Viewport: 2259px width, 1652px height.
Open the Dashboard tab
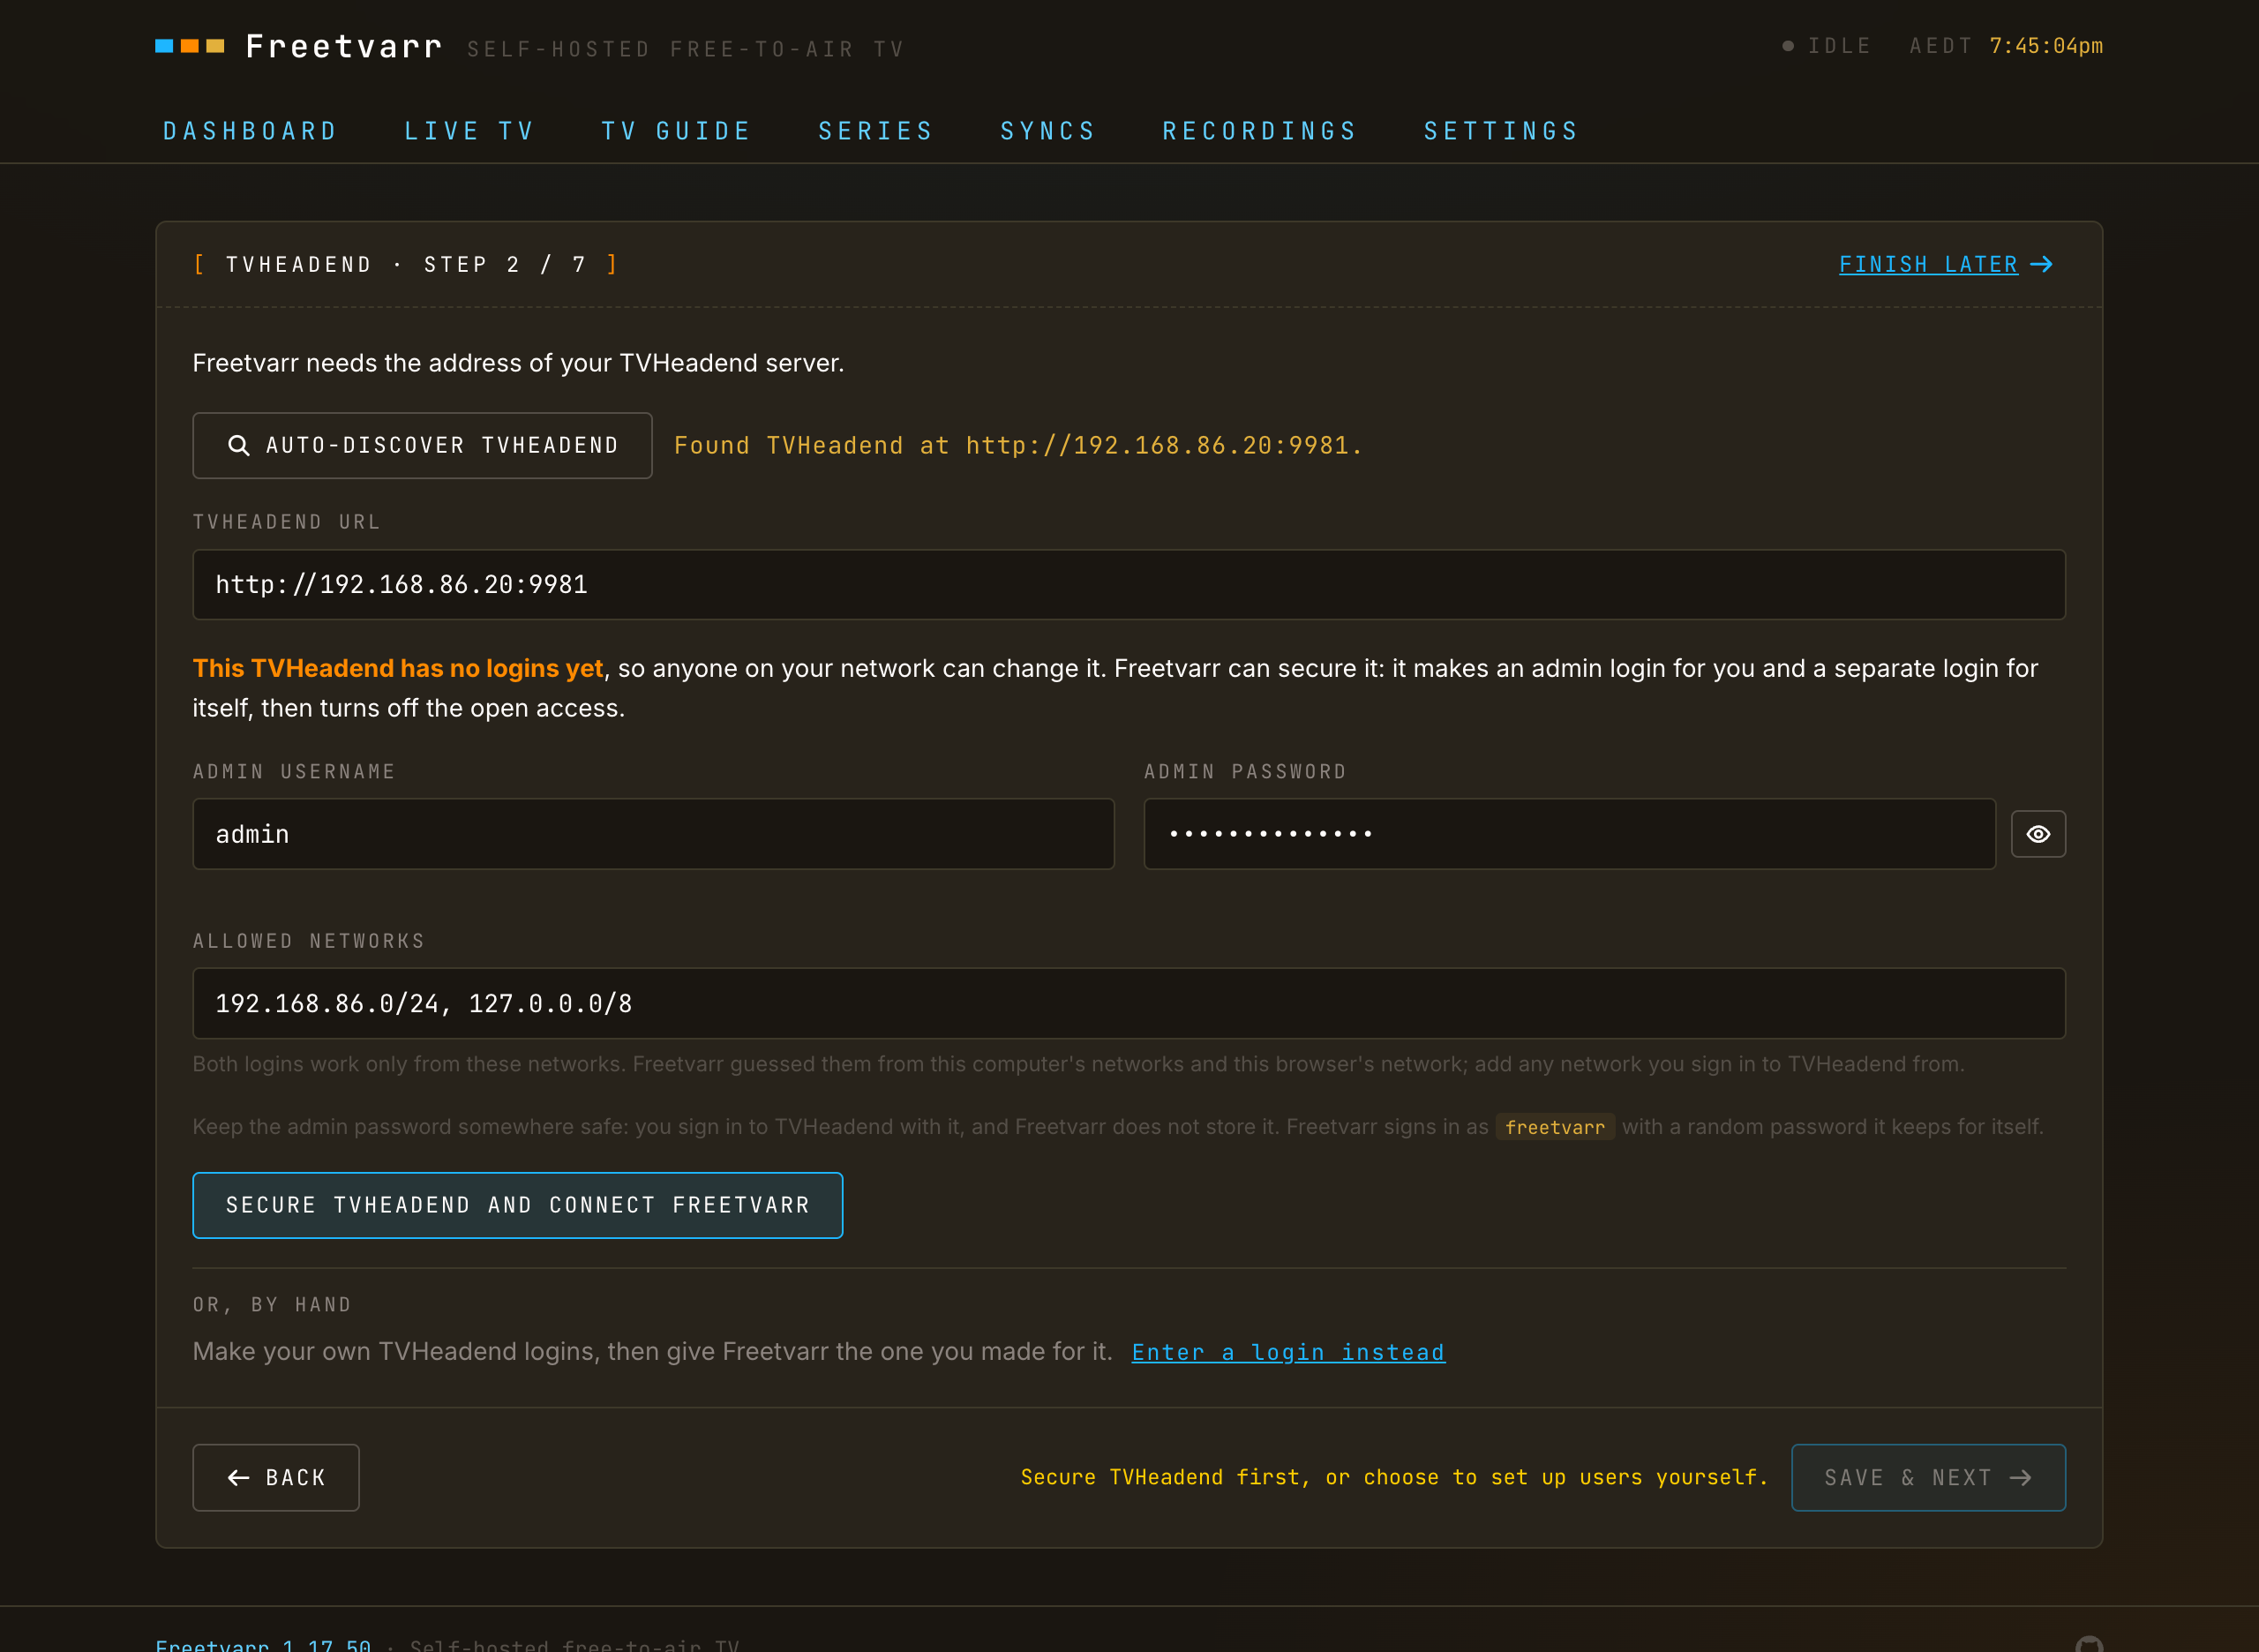(250, 131)
